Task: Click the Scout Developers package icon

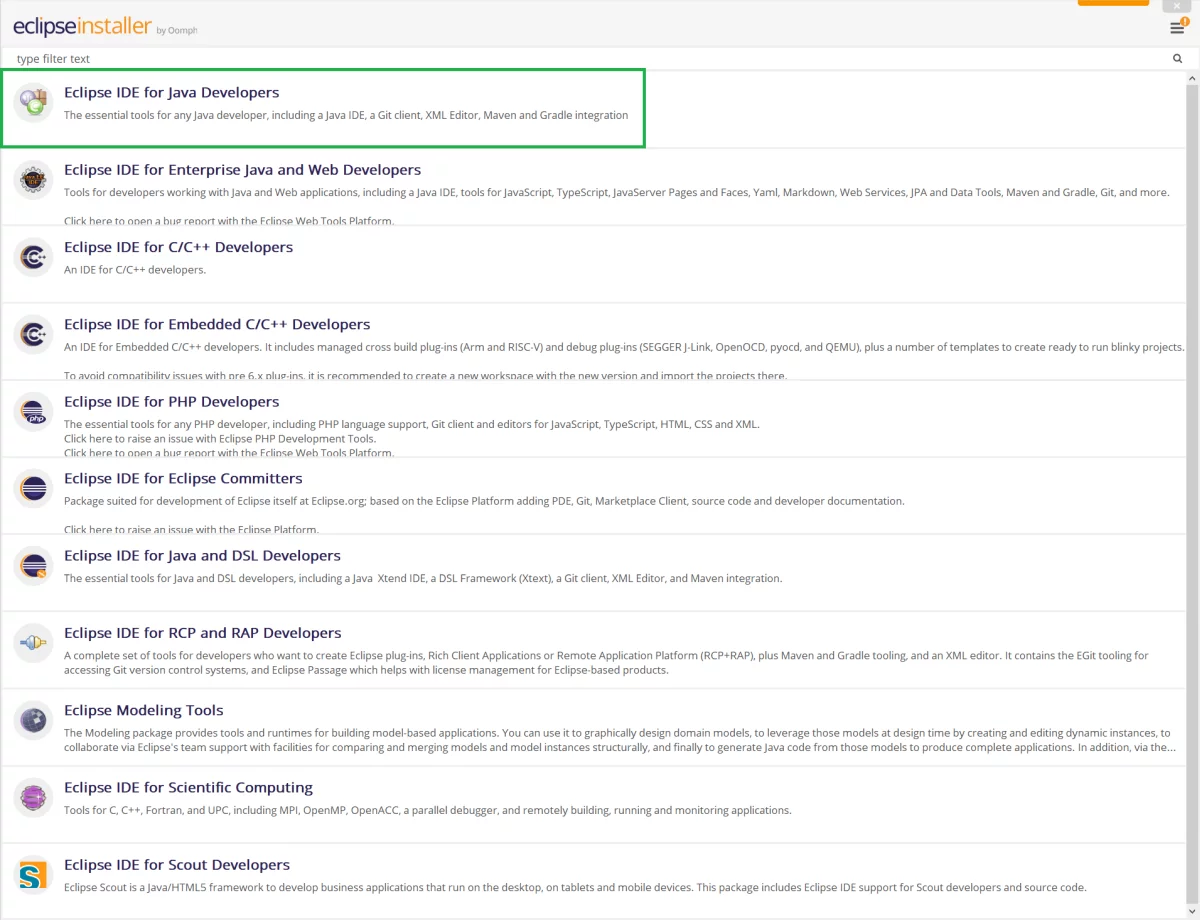Action: (33, 875)
